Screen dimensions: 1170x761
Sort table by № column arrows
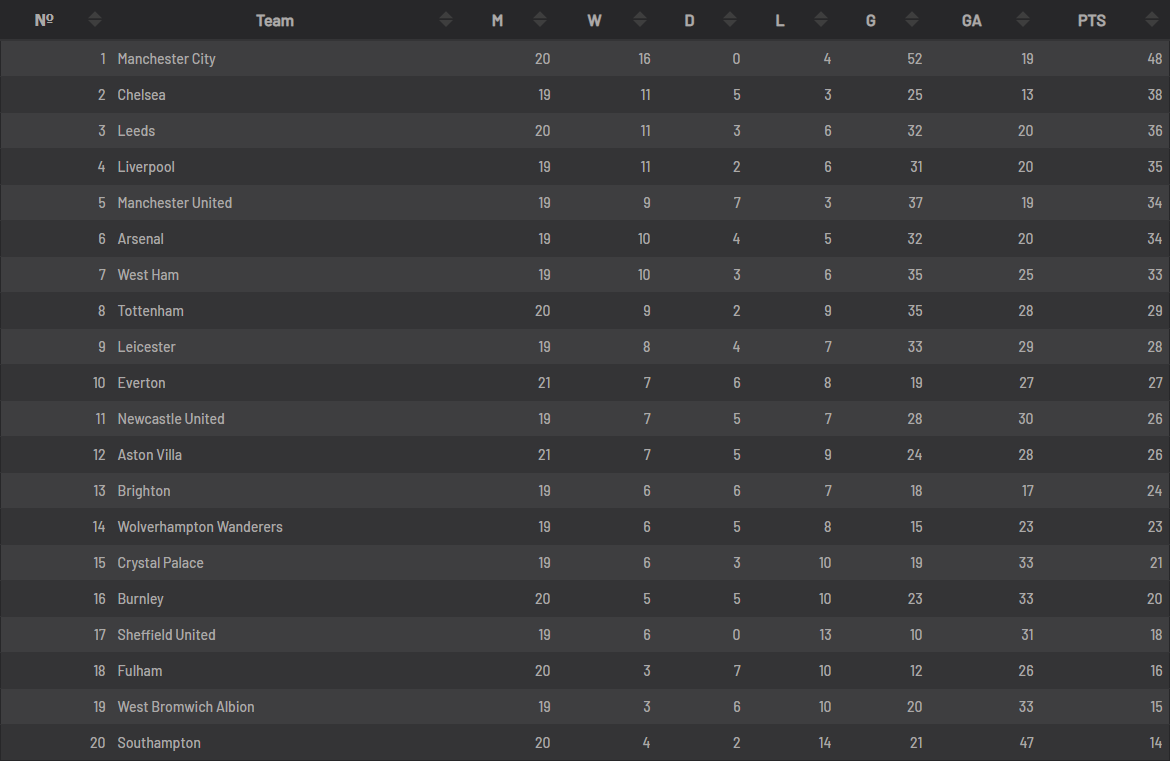(x=94, y=20)
